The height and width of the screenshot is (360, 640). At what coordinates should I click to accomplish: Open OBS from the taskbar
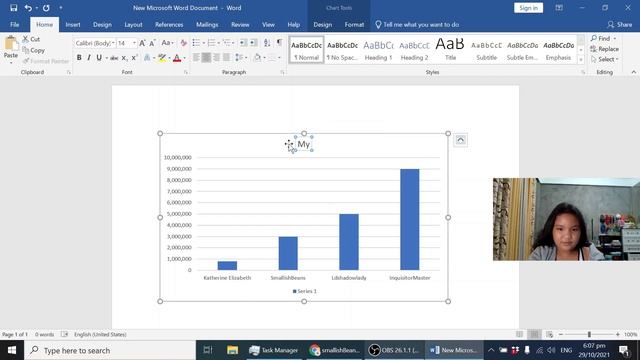394,350
